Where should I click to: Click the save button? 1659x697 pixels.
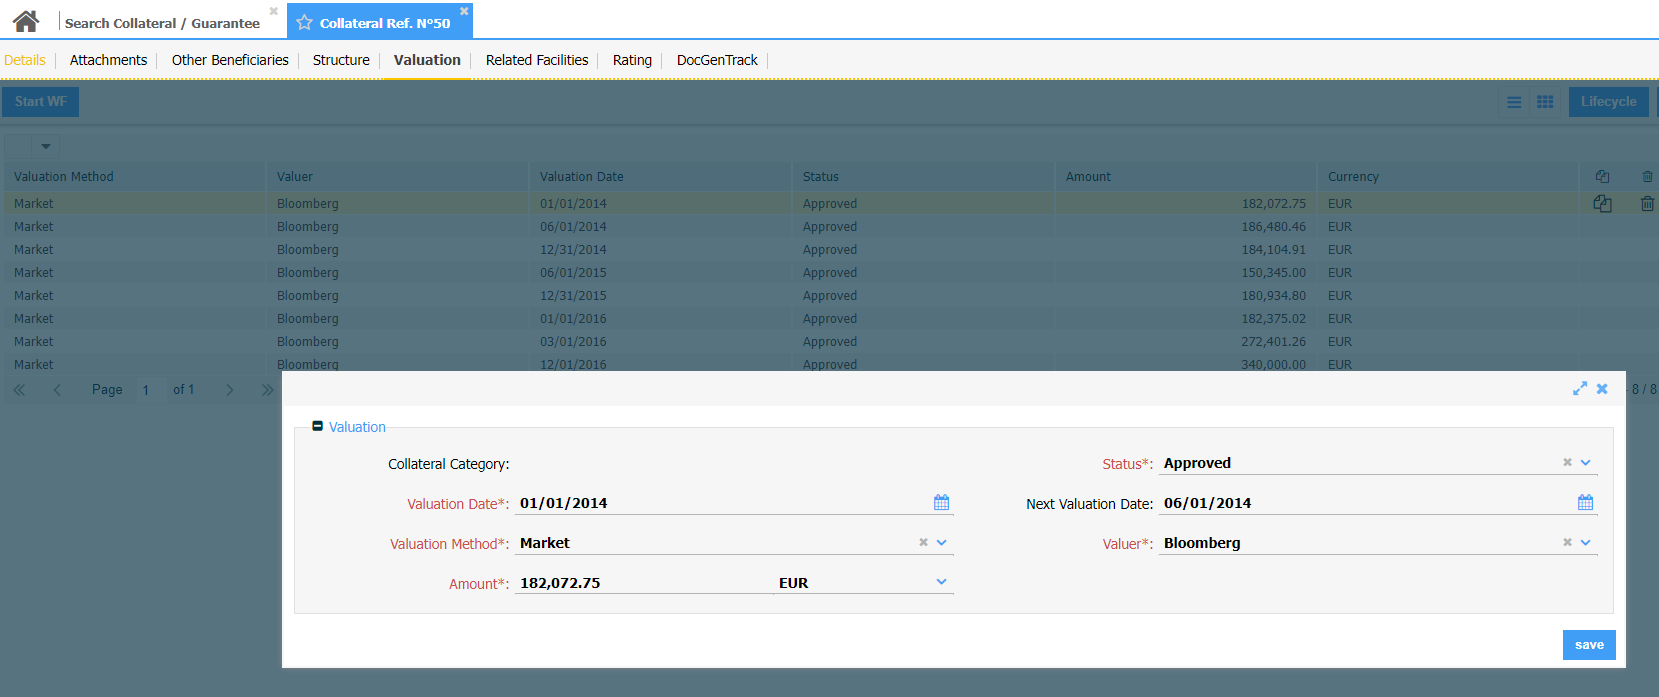tap(1589, 645)
